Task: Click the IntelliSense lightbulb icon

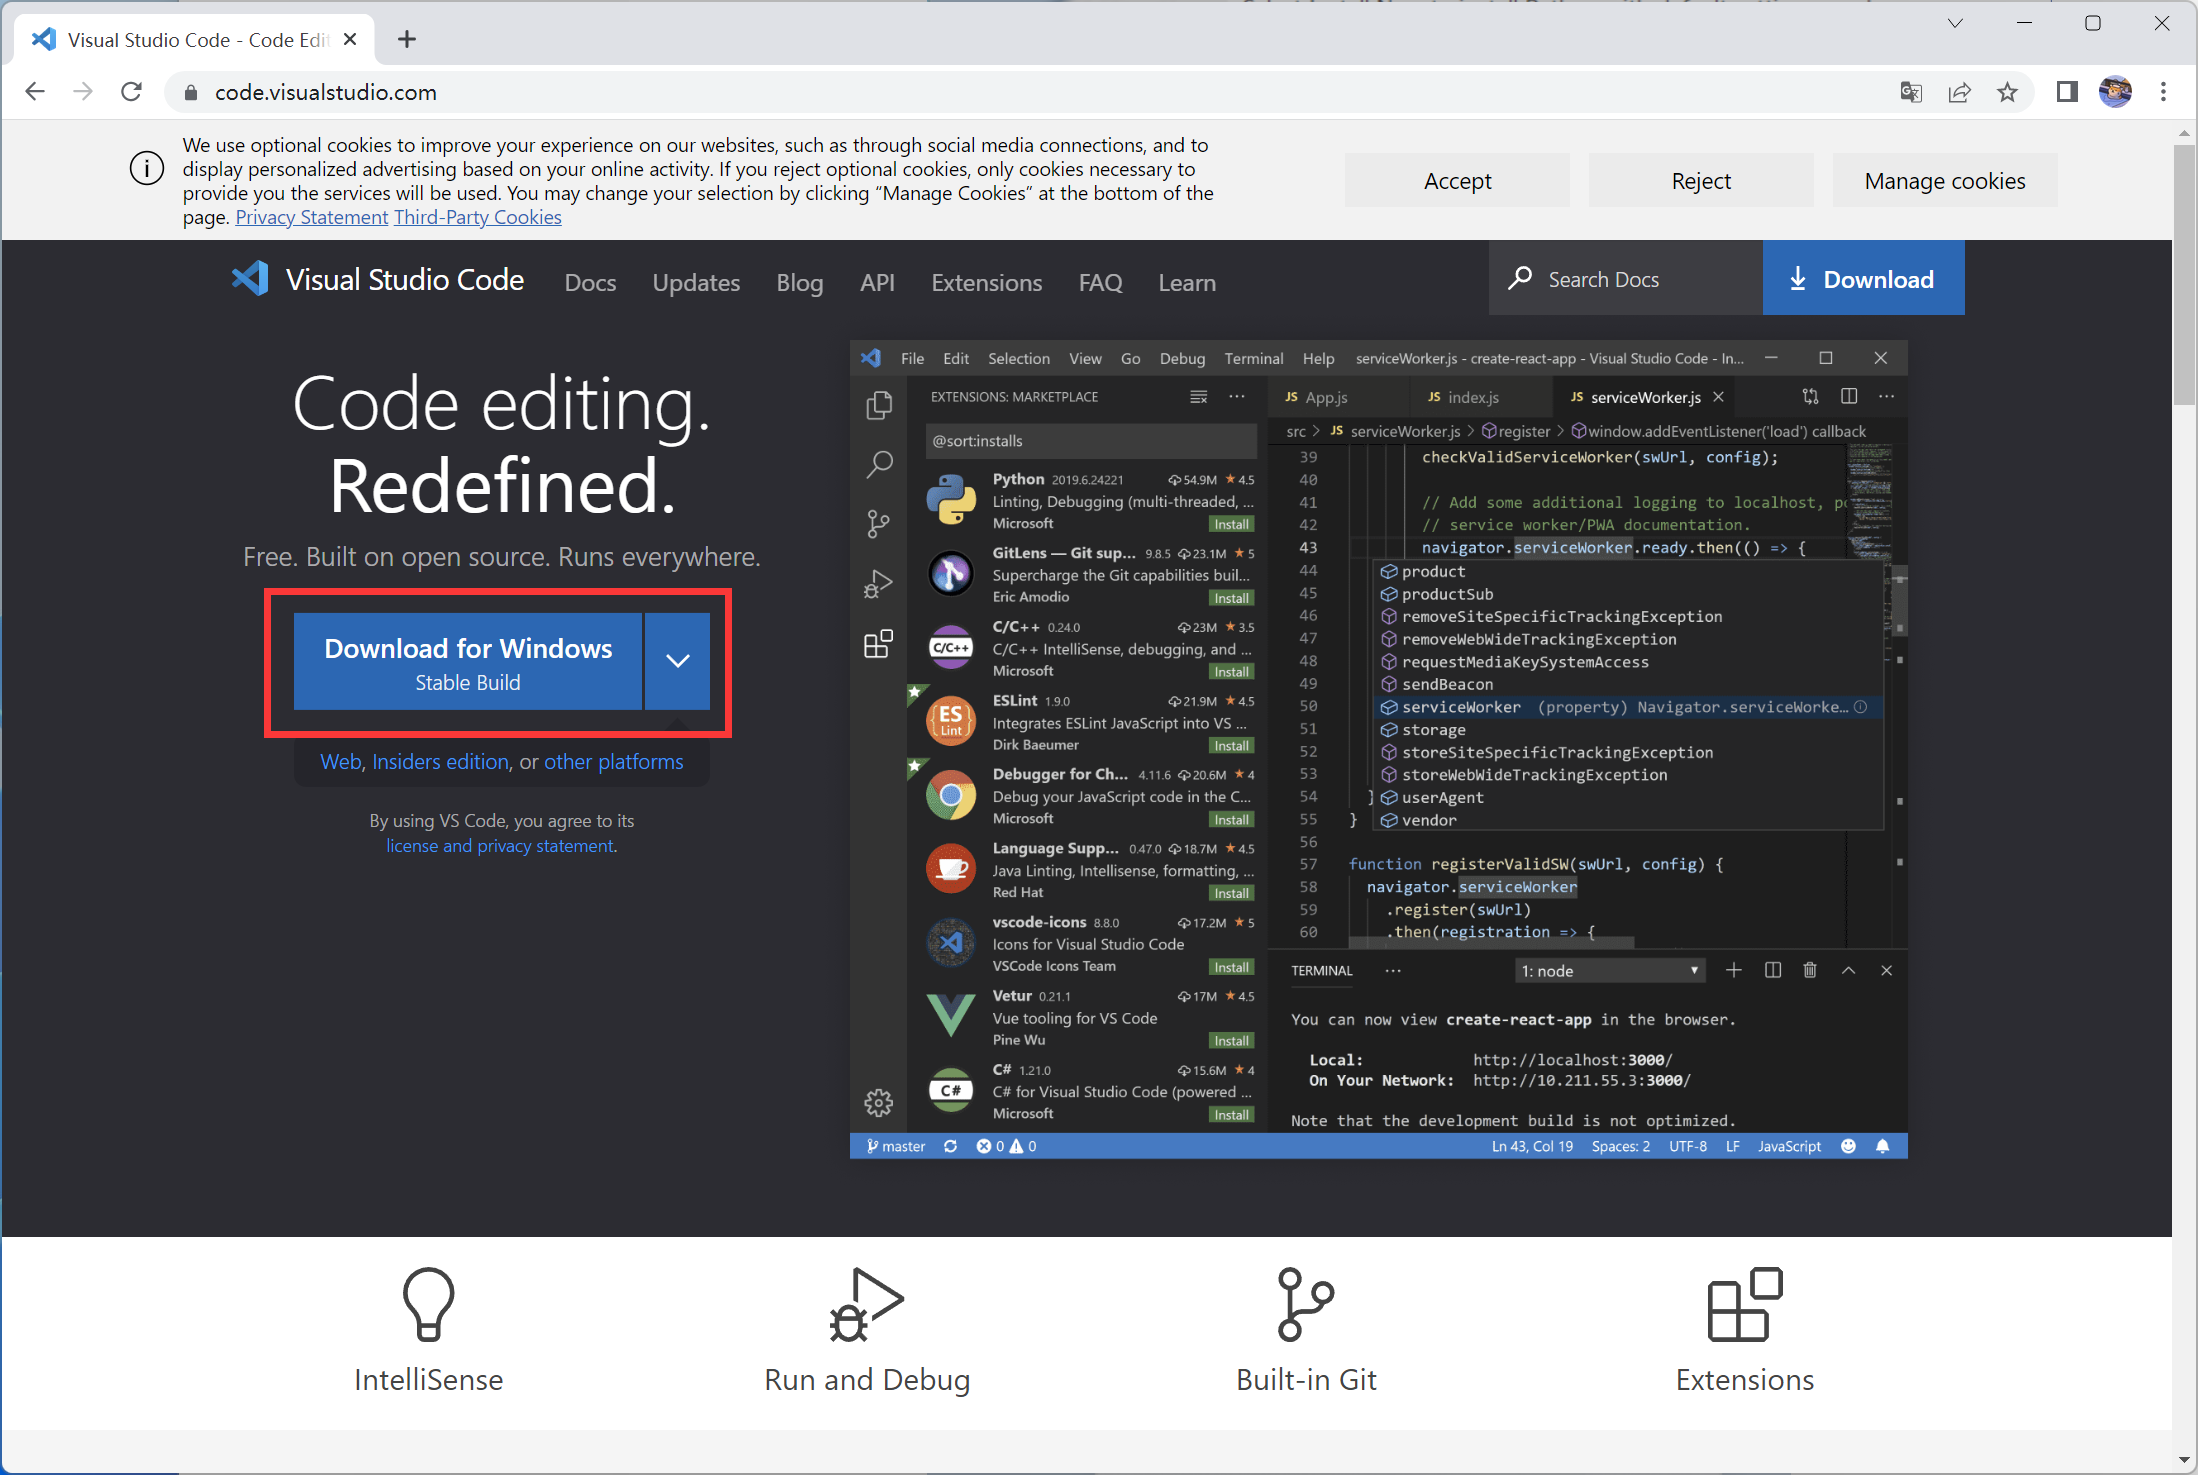Action: tap(429, 1304)
